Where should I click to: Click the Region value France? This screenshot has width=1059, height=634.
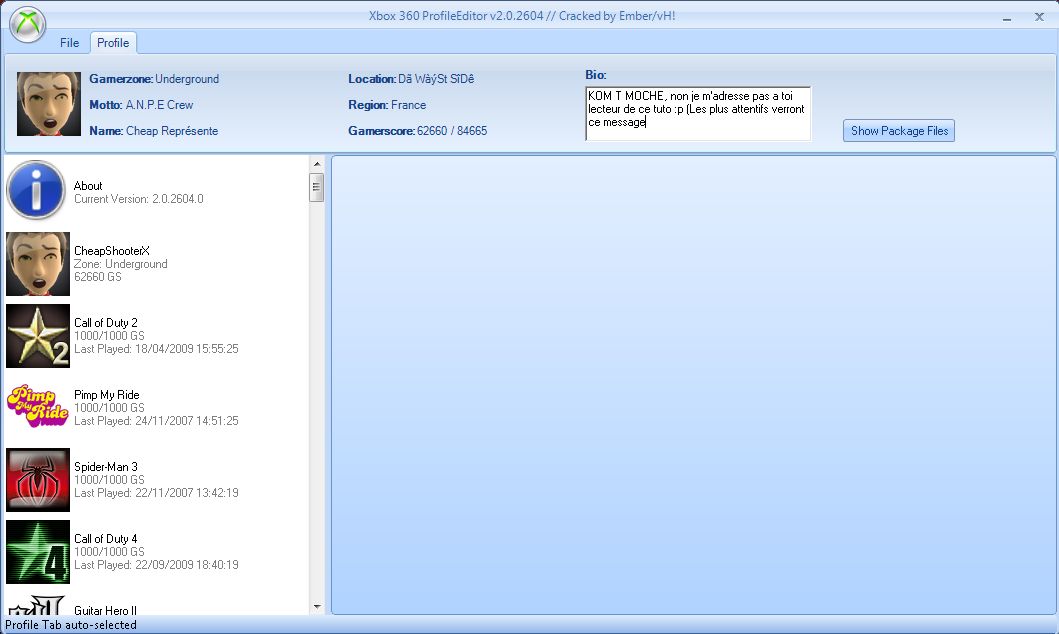coord(409,105)
